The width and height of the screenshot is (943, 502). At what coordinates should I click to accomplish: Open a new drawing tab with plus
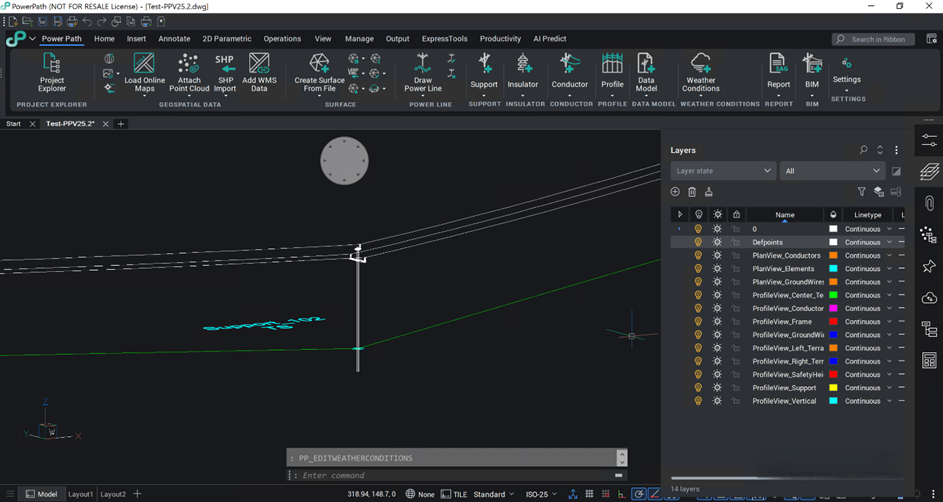pyautogui.click(x=121, y=124)
